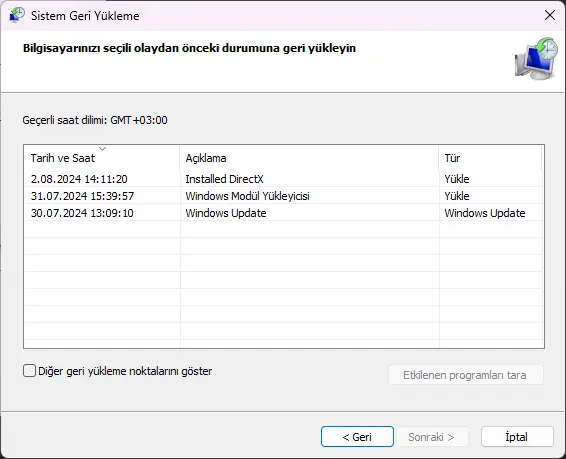Sort by the Açıklama column header
The height and width of the screenshot is (459, 566).
(309, 158)
